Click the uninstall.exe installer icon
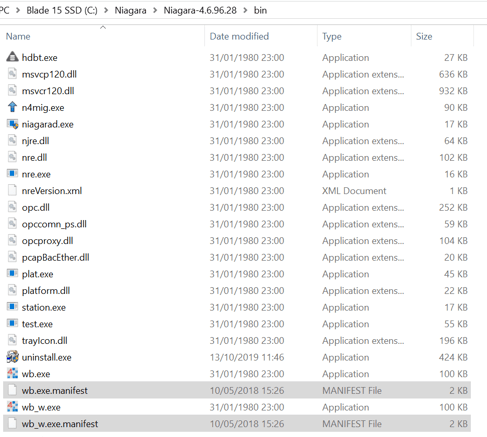 click(x=12, y=357)
